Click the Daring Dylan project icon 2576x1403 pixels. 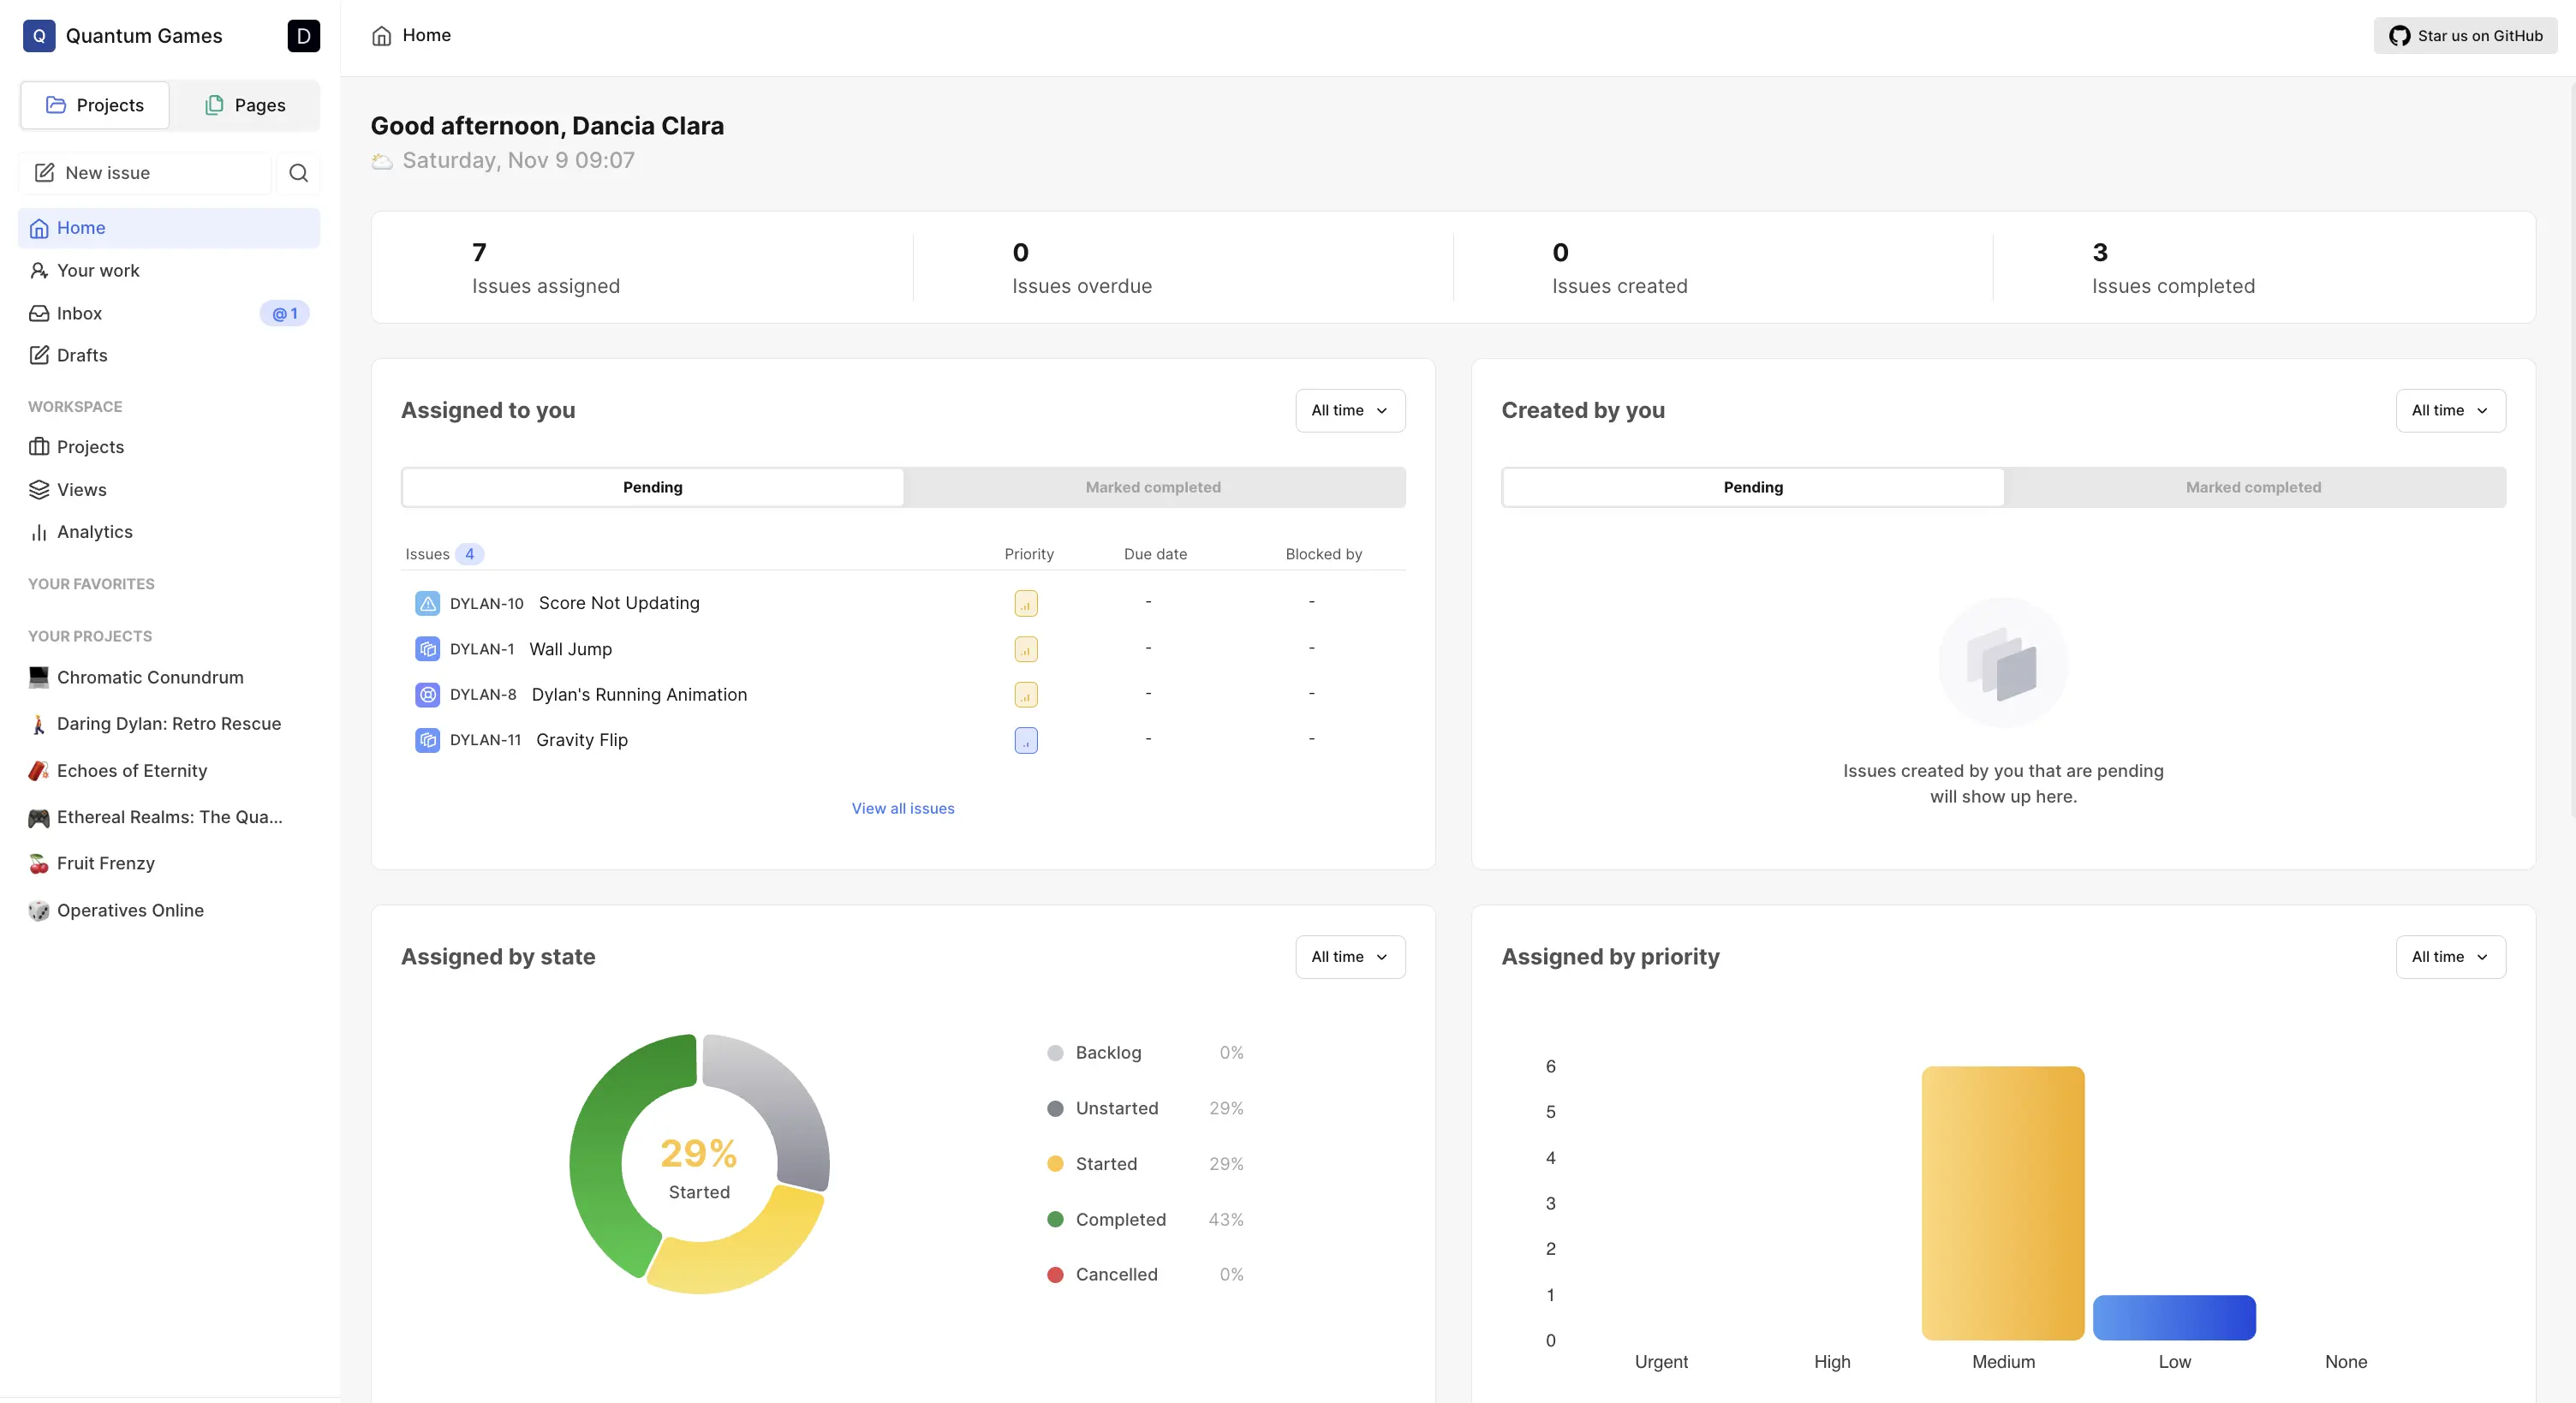[x=39, y=724]
